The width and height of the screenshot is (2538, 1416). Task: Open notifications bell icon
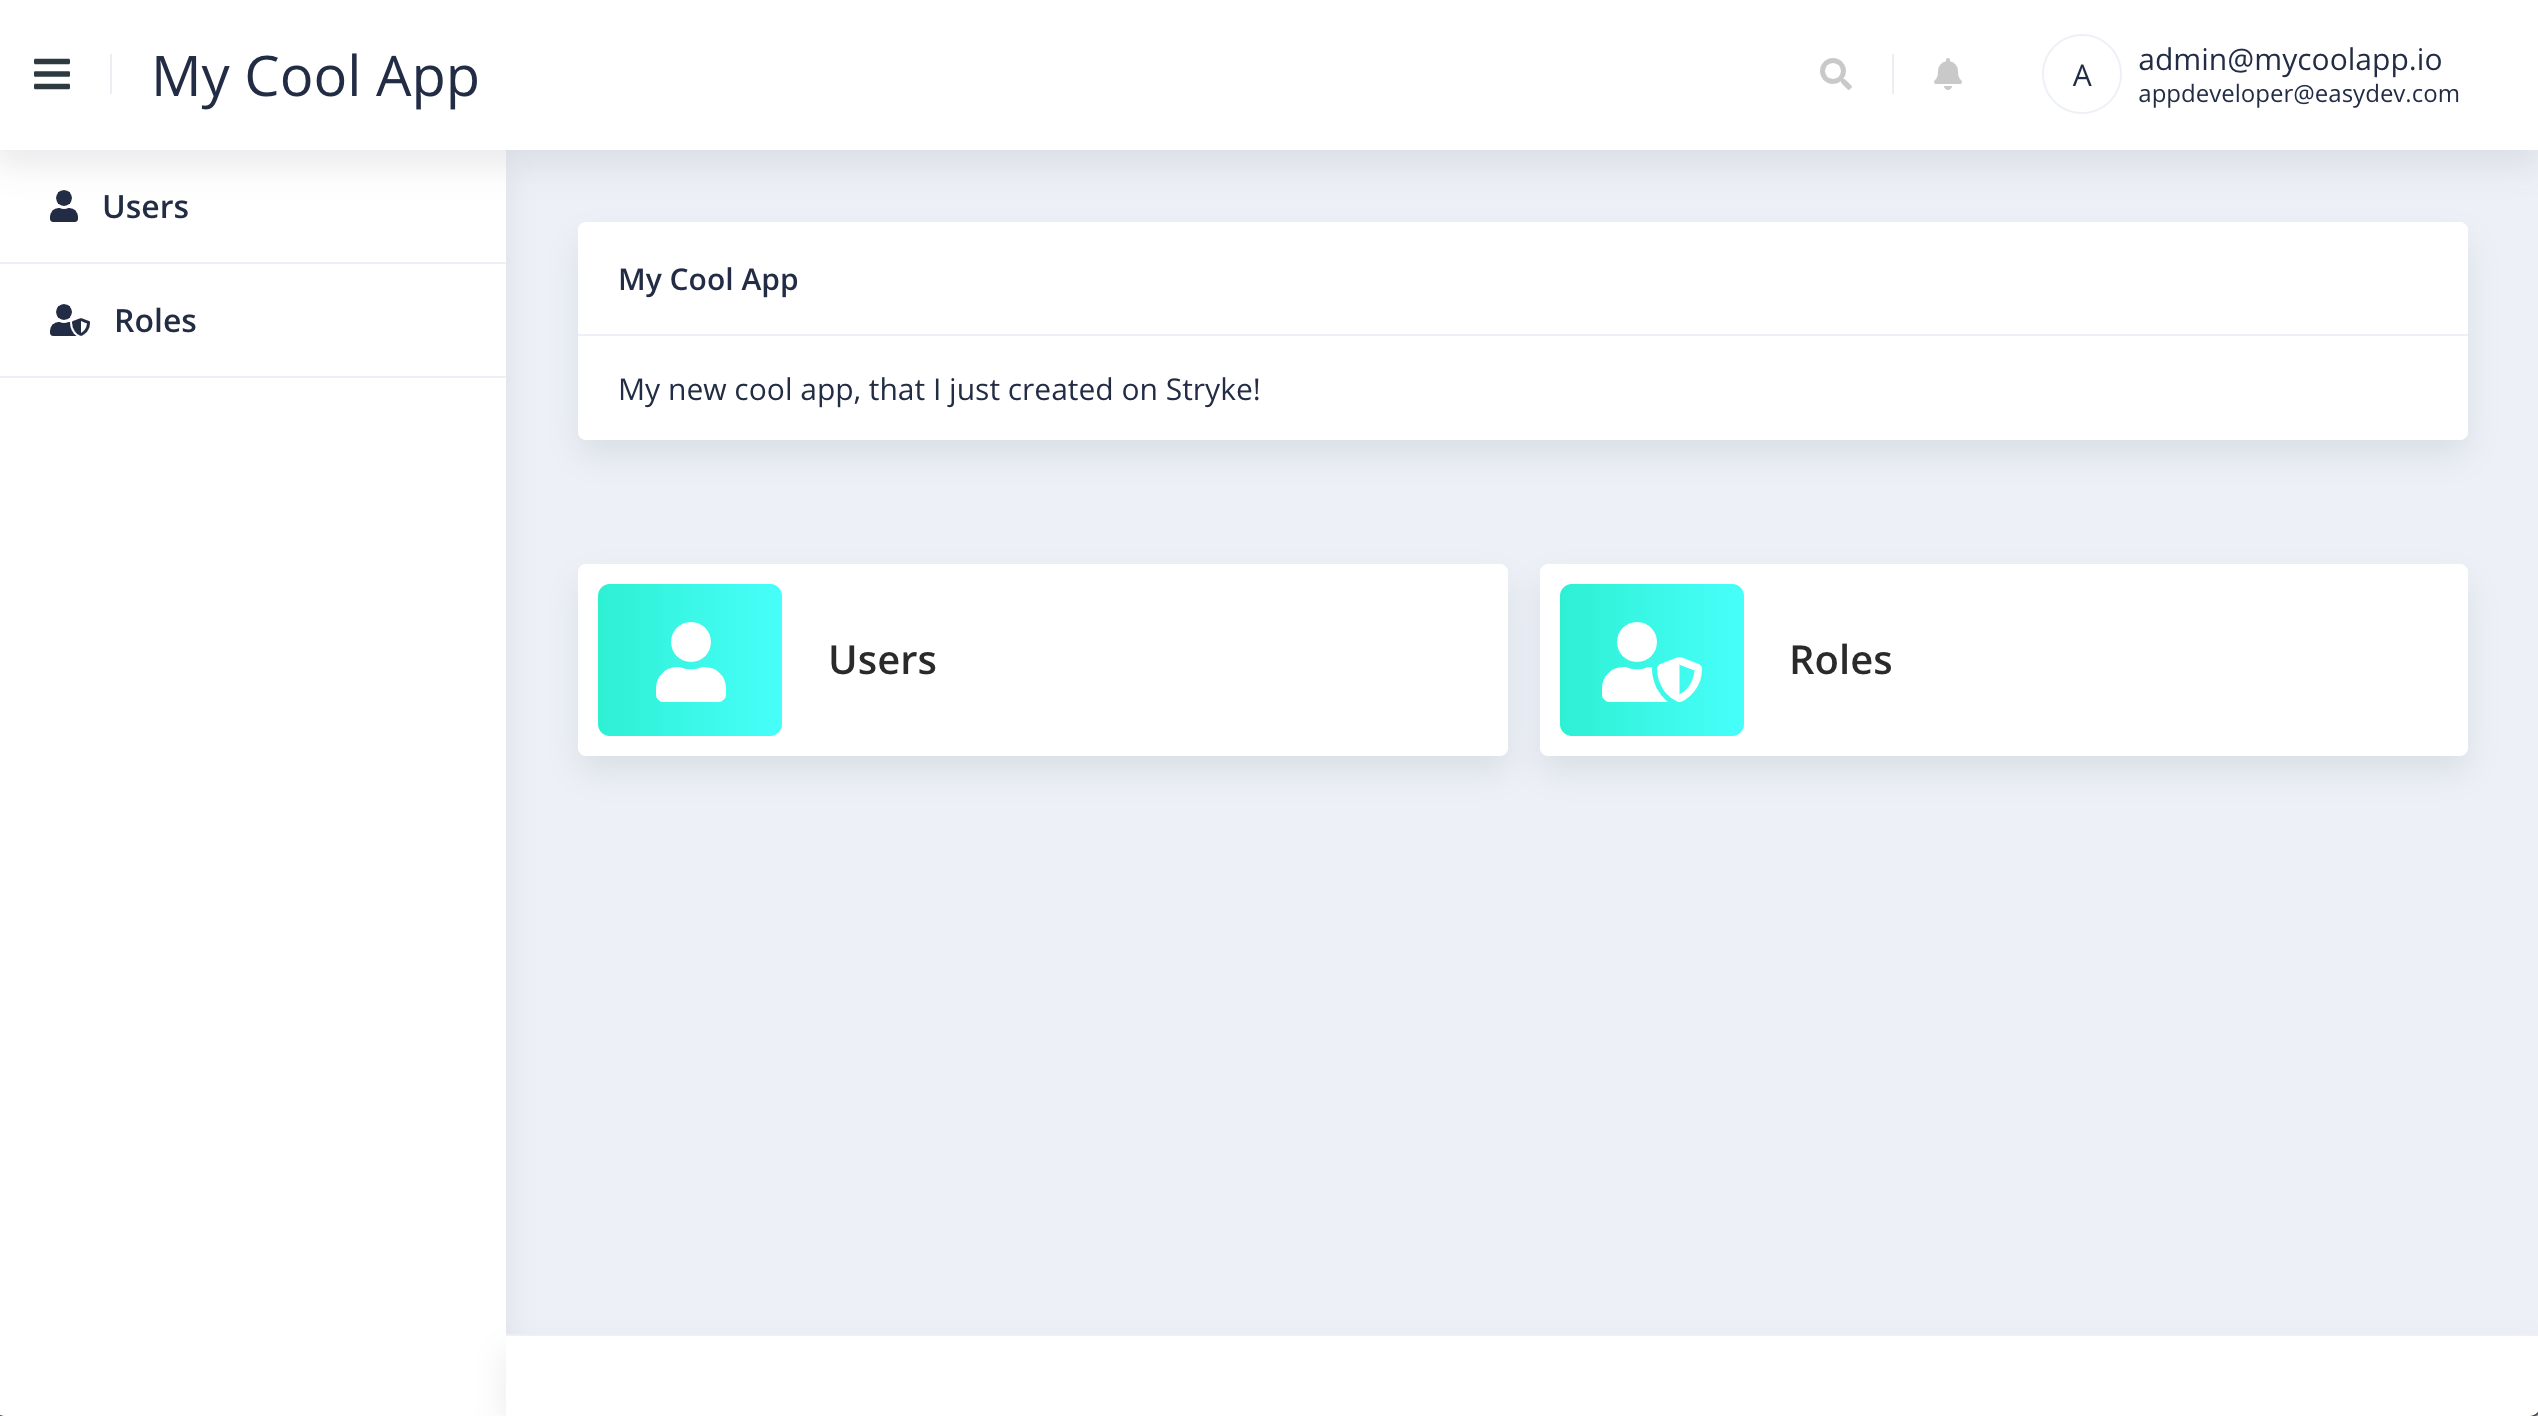tap(1947, 75)
